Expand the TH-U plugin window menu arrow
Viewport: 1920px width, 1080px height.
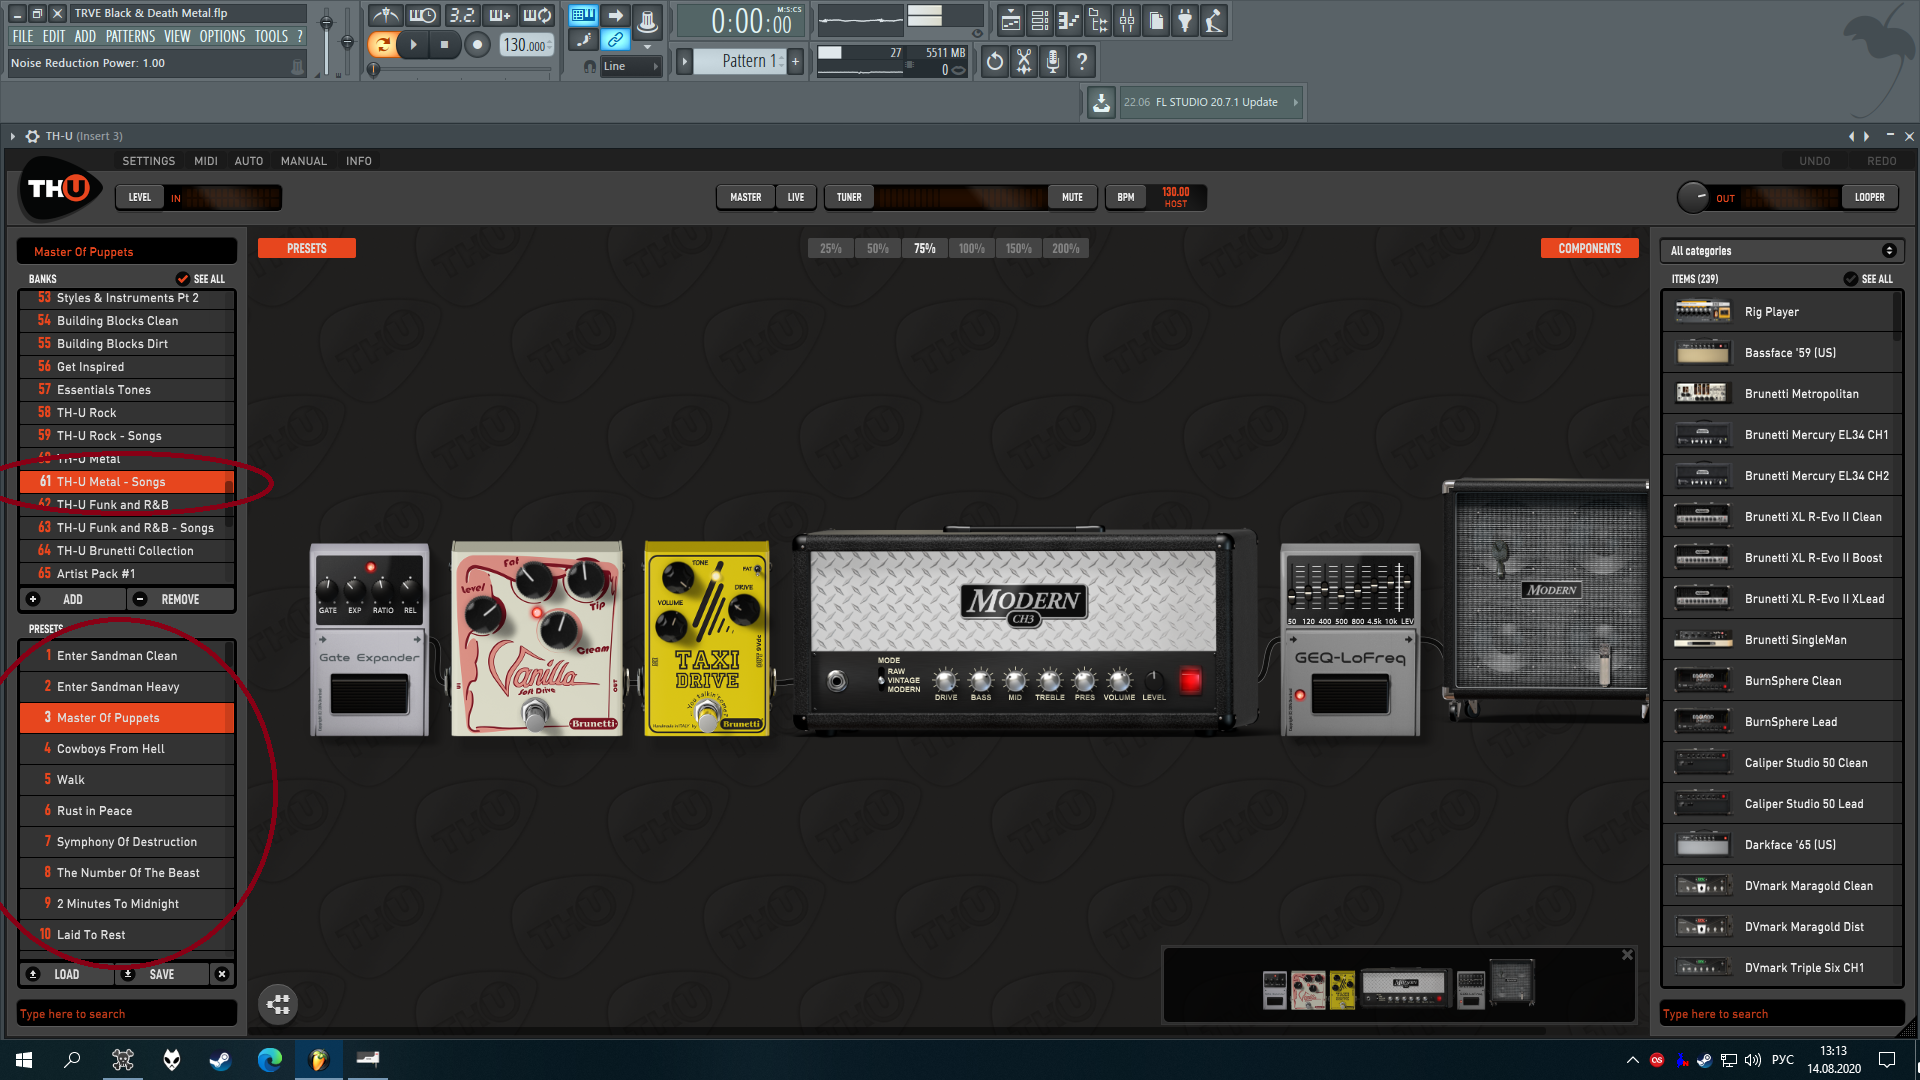pos(13,136)
